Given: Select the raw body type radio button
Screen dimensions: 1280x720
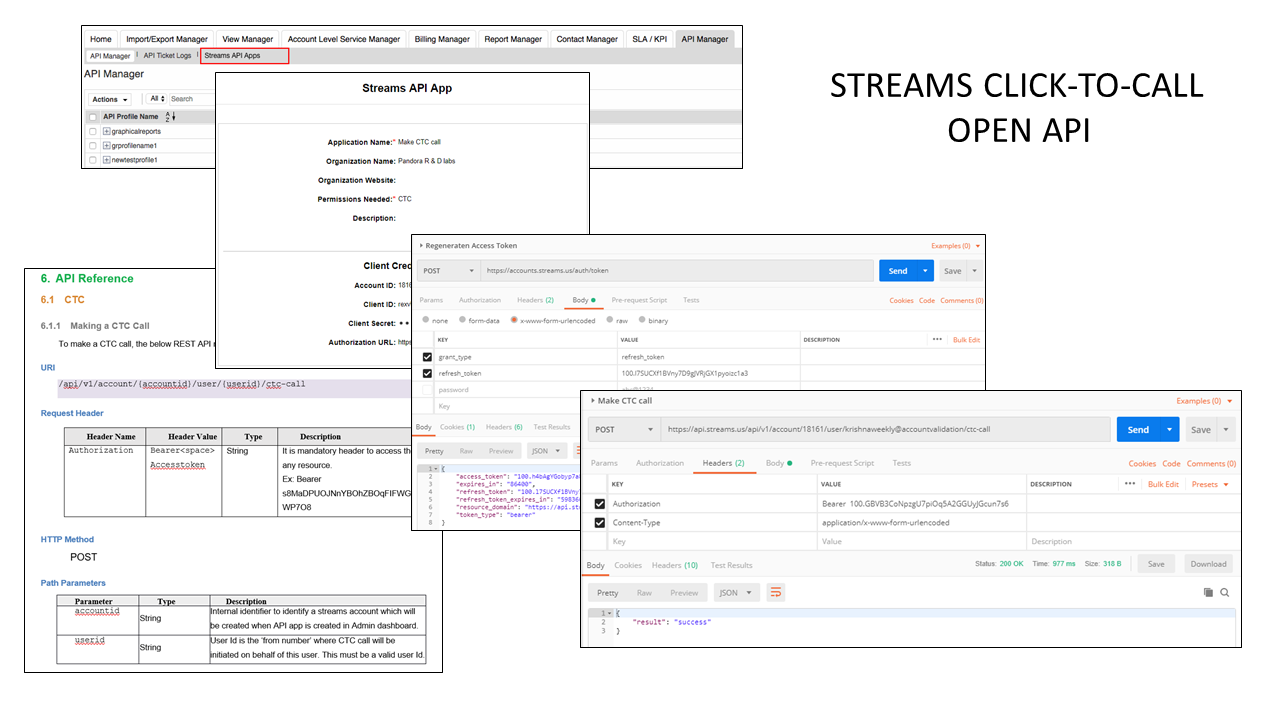Looking at the screenshot, I should 611,321.
